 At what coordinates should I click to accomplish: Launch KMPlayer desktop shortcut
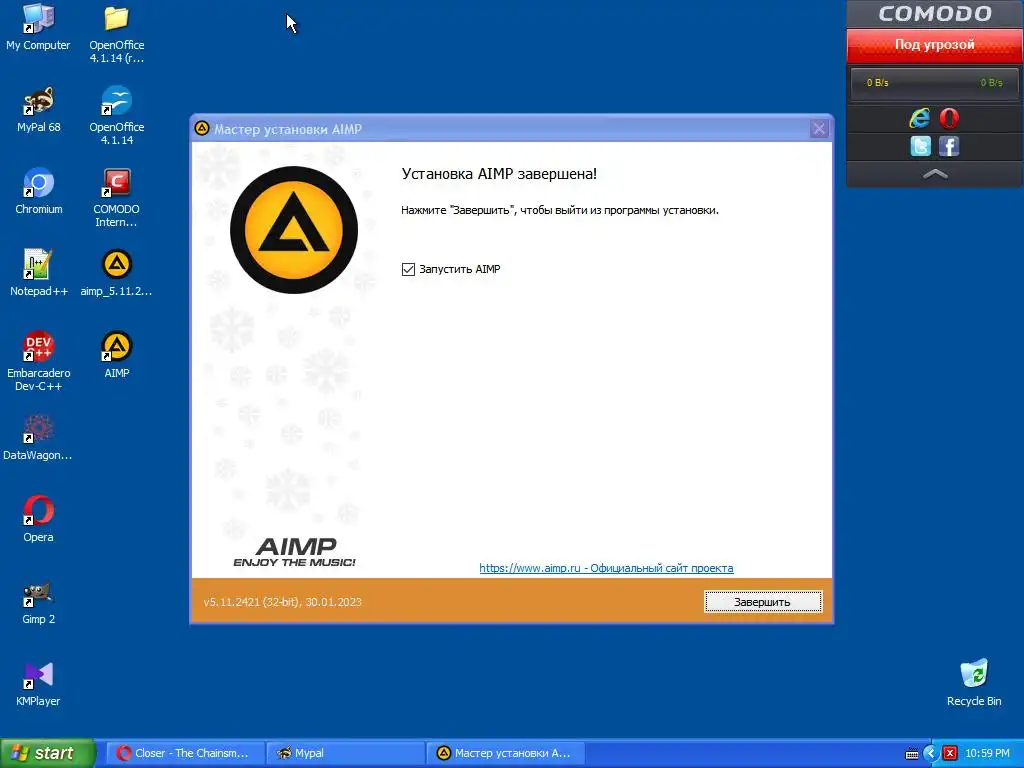38,684
